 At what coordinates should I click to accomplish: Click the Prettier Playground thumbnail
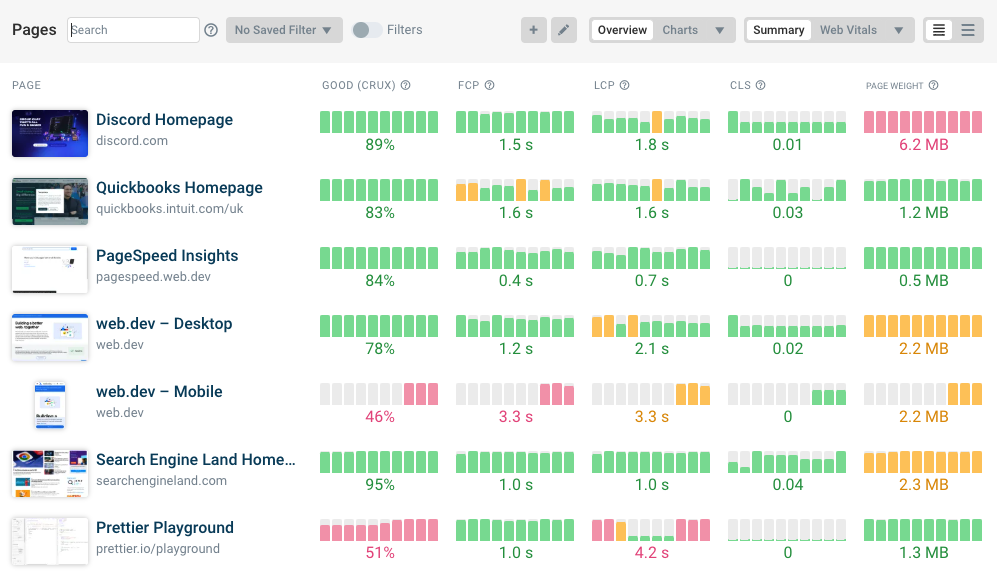(50, 542)
